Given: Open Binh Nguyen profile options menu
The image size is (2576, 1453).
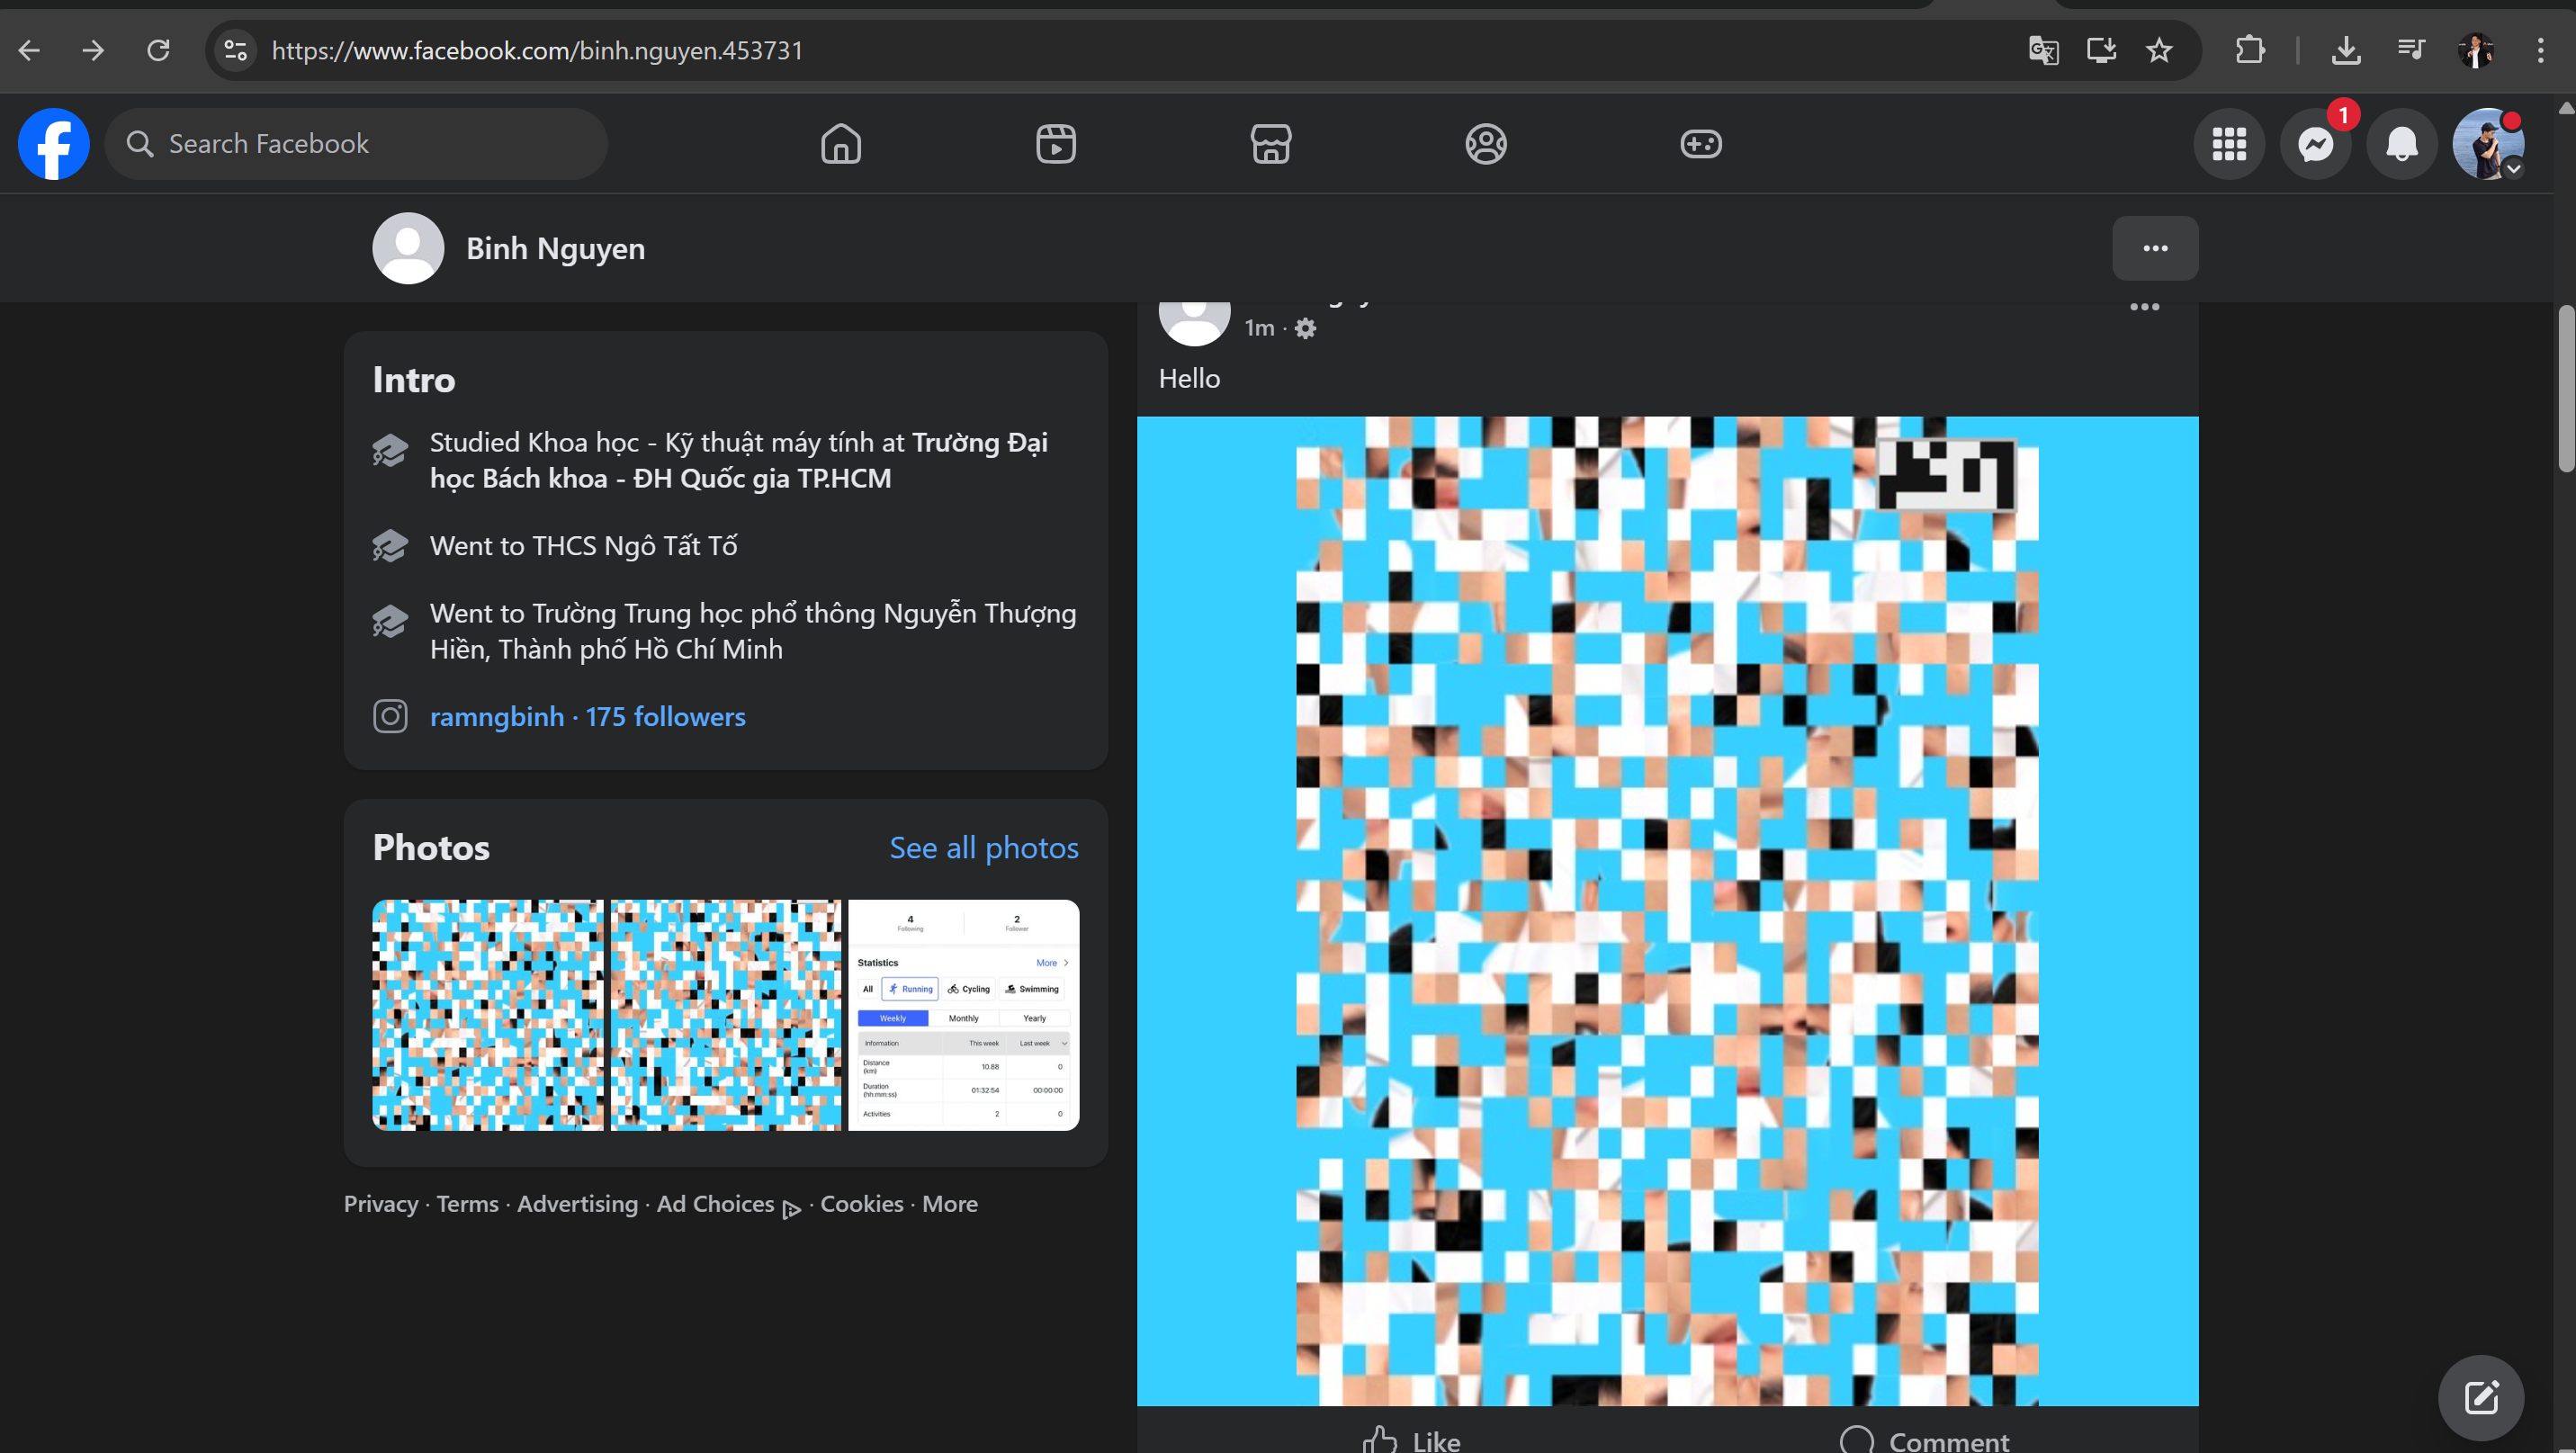Looking at the screenshot, I should [2155, 248].
